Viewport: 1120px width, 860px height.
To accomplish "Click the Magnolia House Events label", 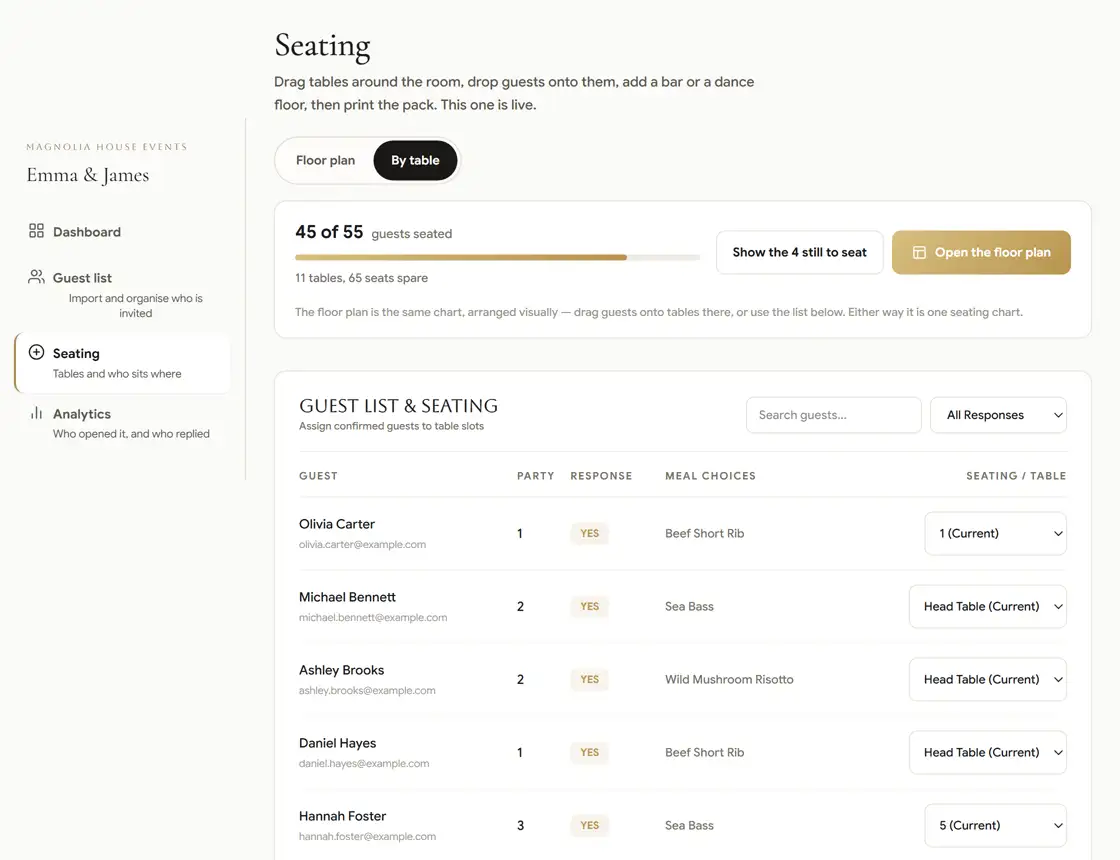I will tap(106, 146).
